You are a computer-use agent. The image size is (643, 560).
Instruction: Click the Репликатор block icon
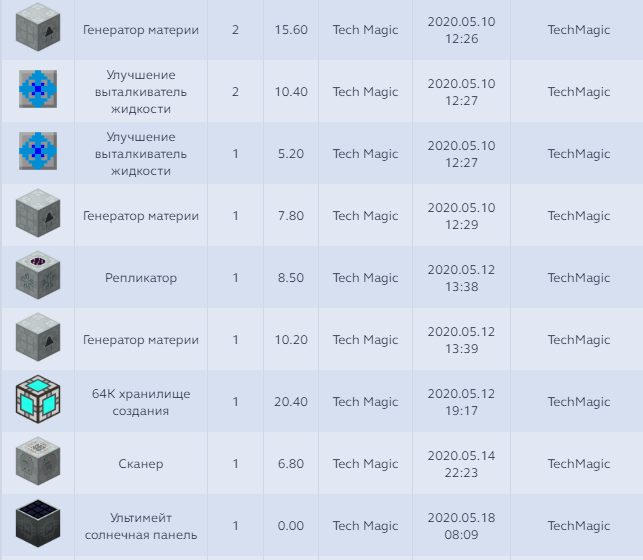[38, 275]
